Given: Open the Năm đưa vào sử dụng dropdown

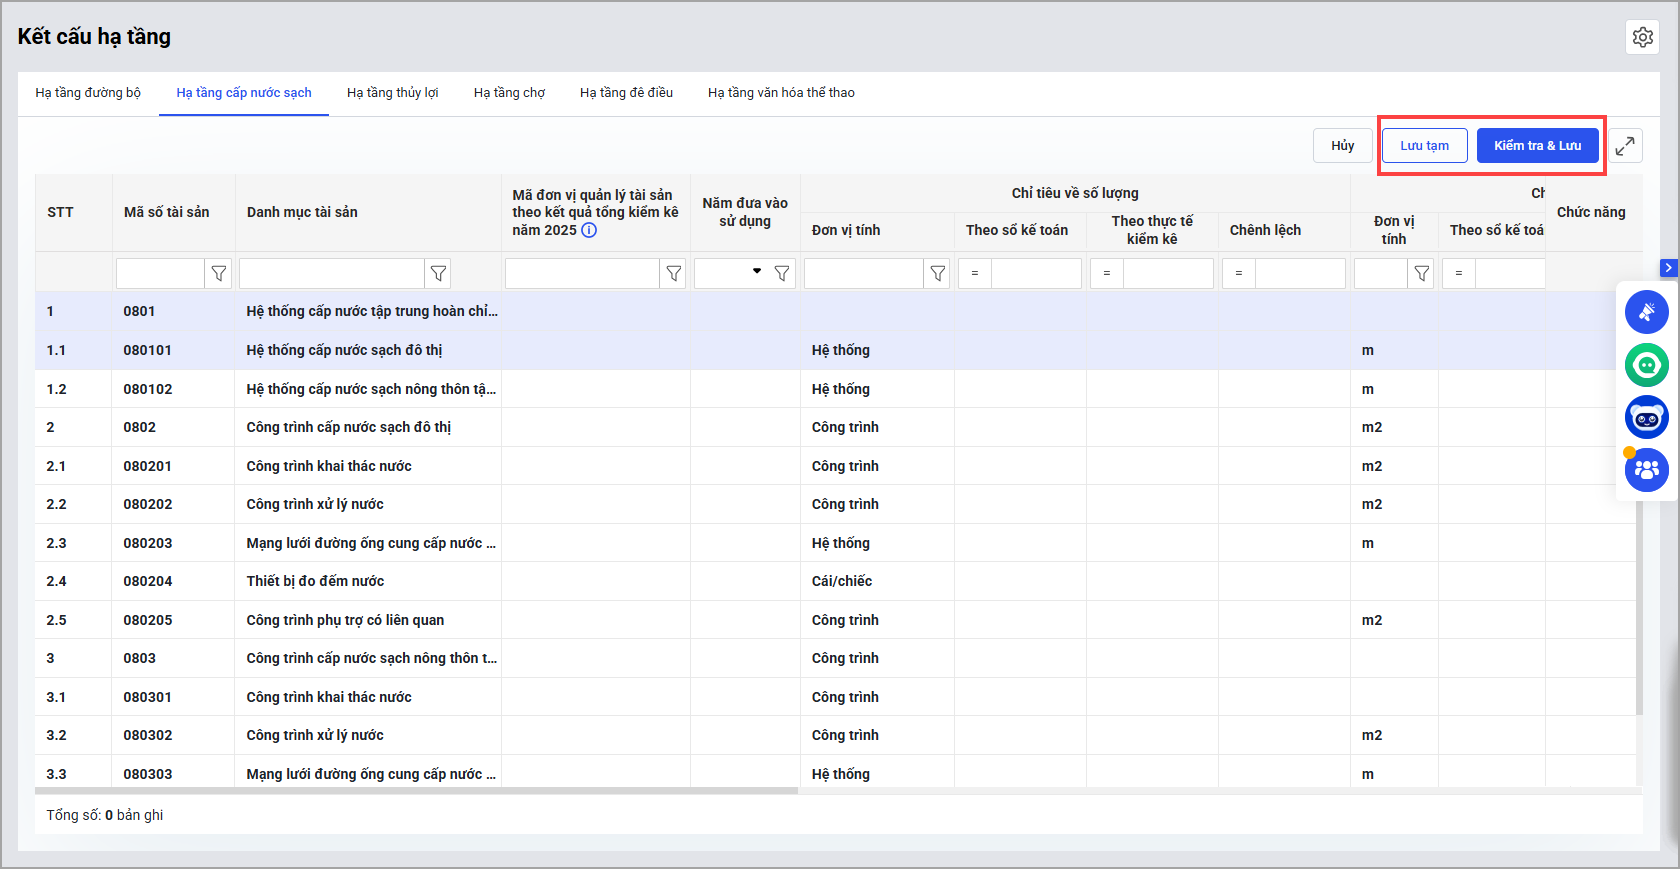Looking at the screenshot, I should pyautogui.click(x=756, y=272).
